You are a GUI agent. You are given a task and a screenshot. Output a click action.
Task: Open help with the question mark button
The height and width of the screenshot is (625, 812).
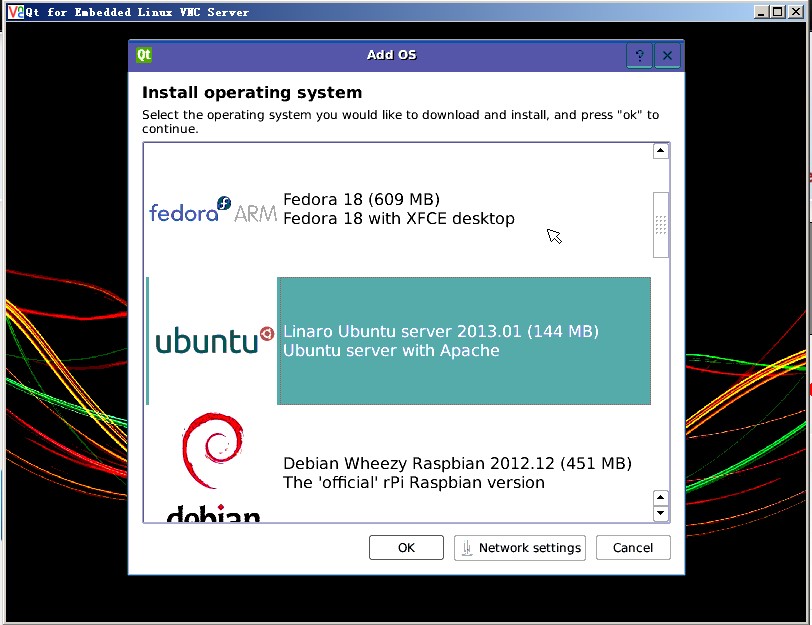click(640, 55)
